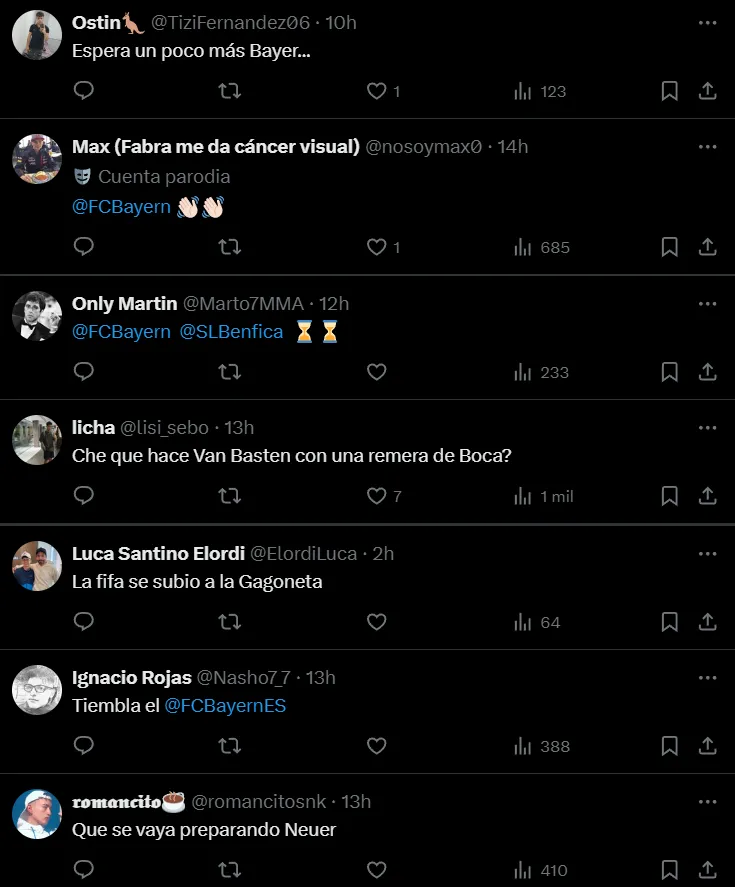The width and height of the screenshot is (735, 887).
Task: Retweet Max's @FCBayern post
Action: 229,247
